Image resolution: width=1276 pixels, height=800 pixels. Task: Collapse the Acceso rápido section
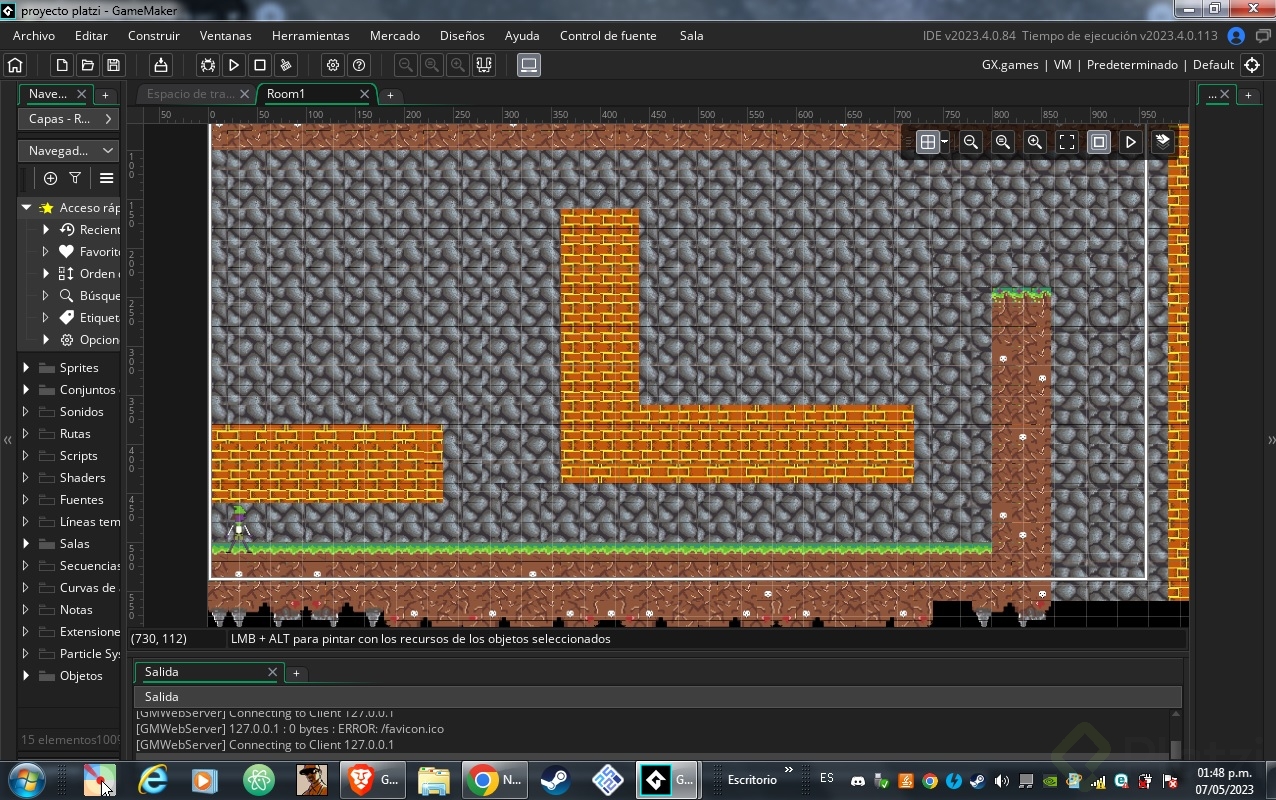pyautogui.click(x=26, y=207)
